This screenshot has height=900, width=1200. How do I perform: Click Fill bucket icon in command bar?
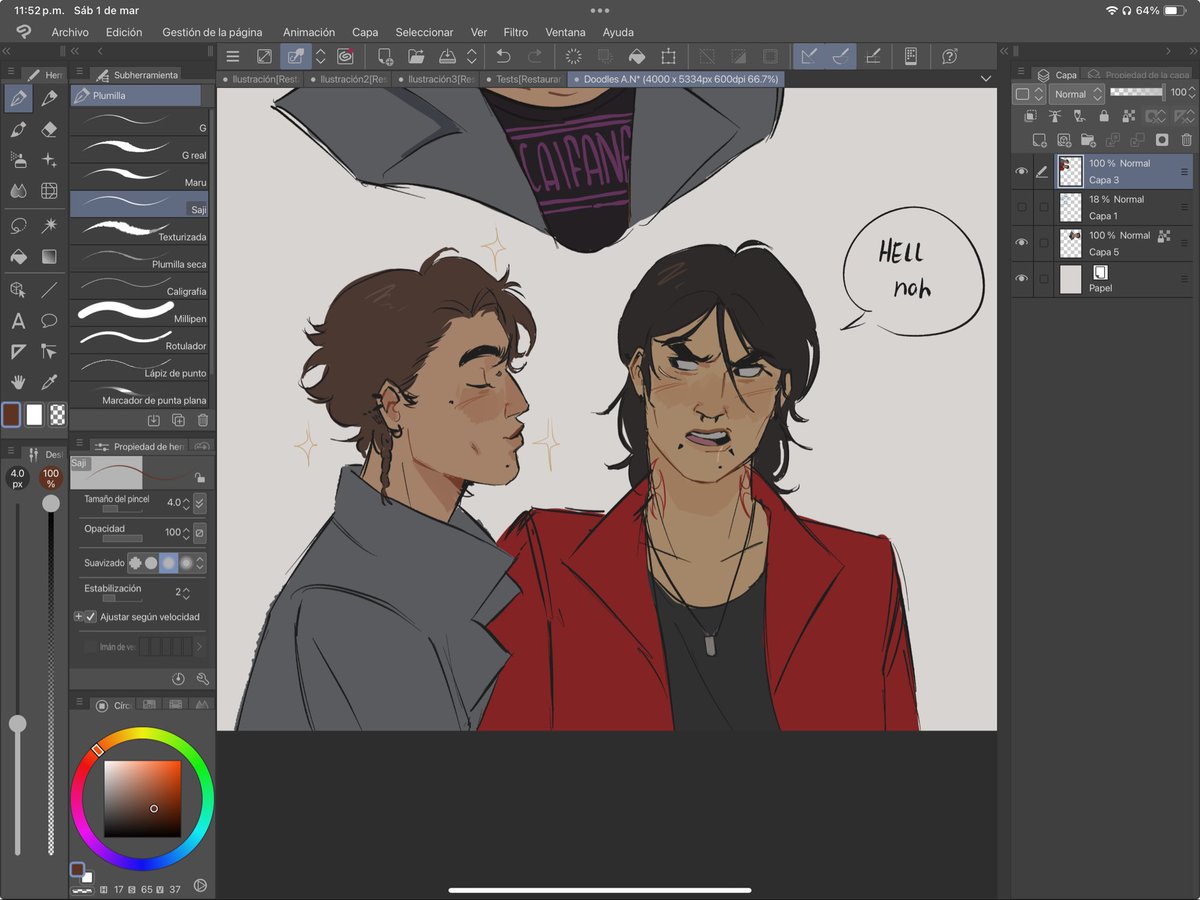tap(636, 57)
